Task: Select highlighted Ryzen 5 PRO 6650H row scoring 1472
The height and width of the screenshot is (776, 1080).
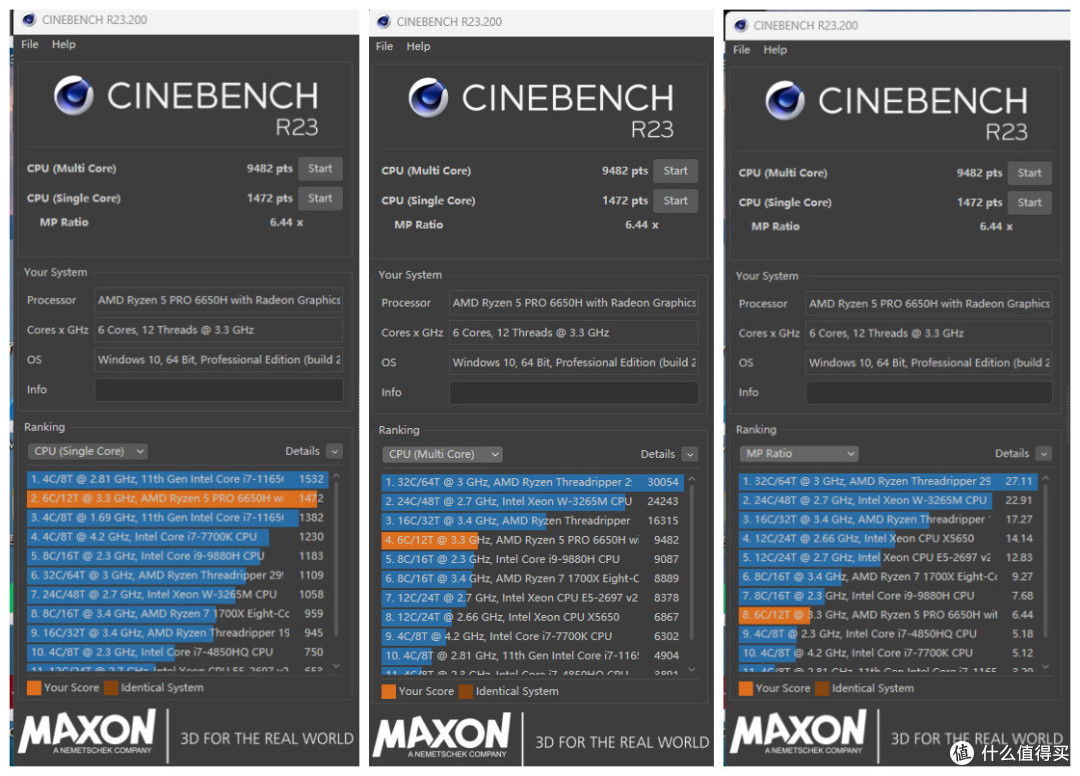Action: (178, 498)
